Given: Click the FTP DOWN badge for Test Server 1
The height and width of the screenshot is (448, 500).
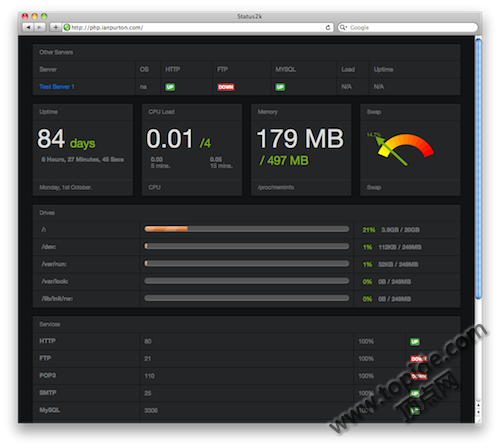Looking at the screenshot, I should 226,87.
